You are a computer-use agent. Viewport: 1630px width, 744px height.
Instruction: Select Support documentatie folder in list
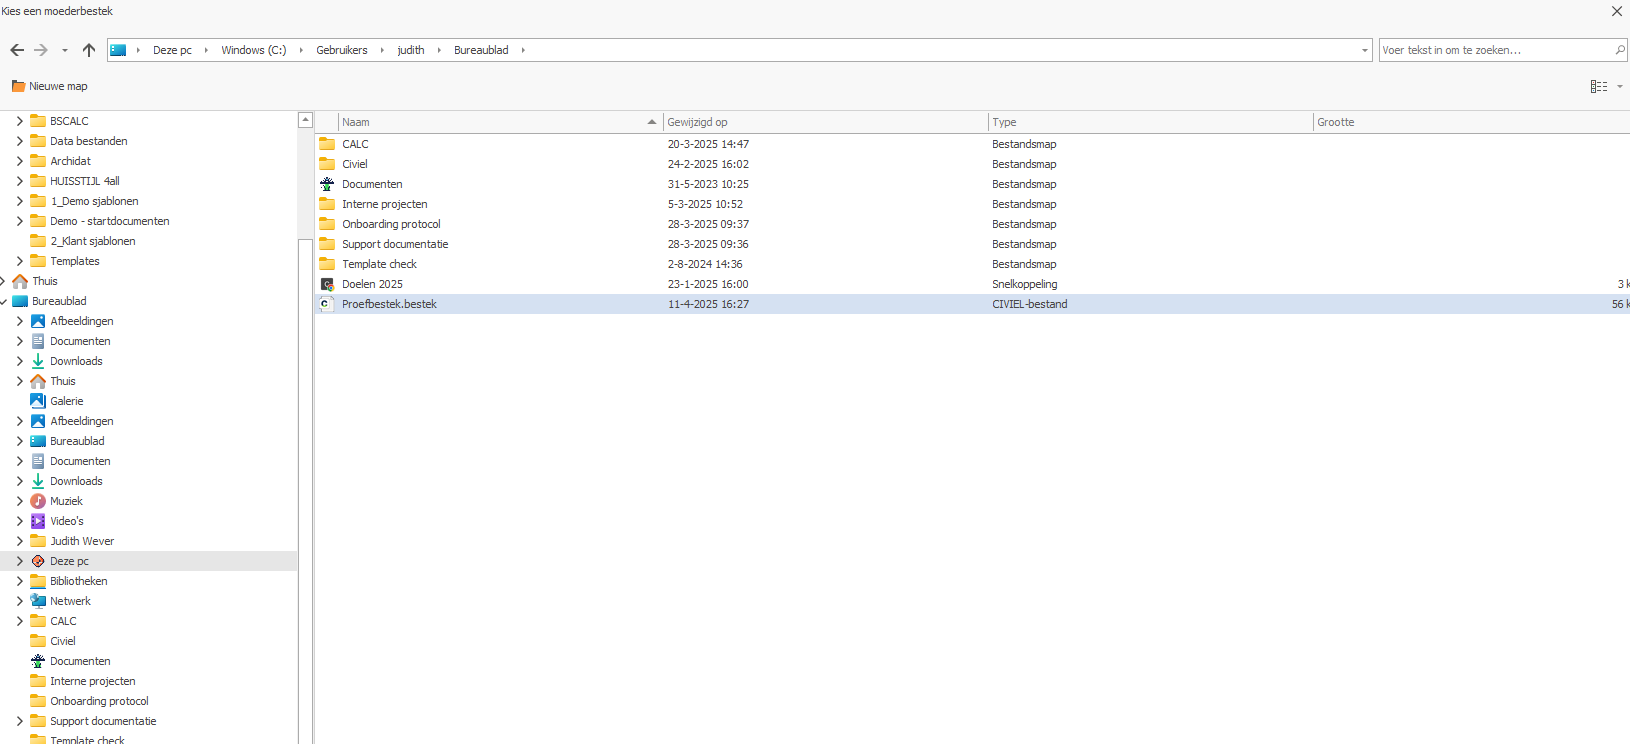[395, 244]
